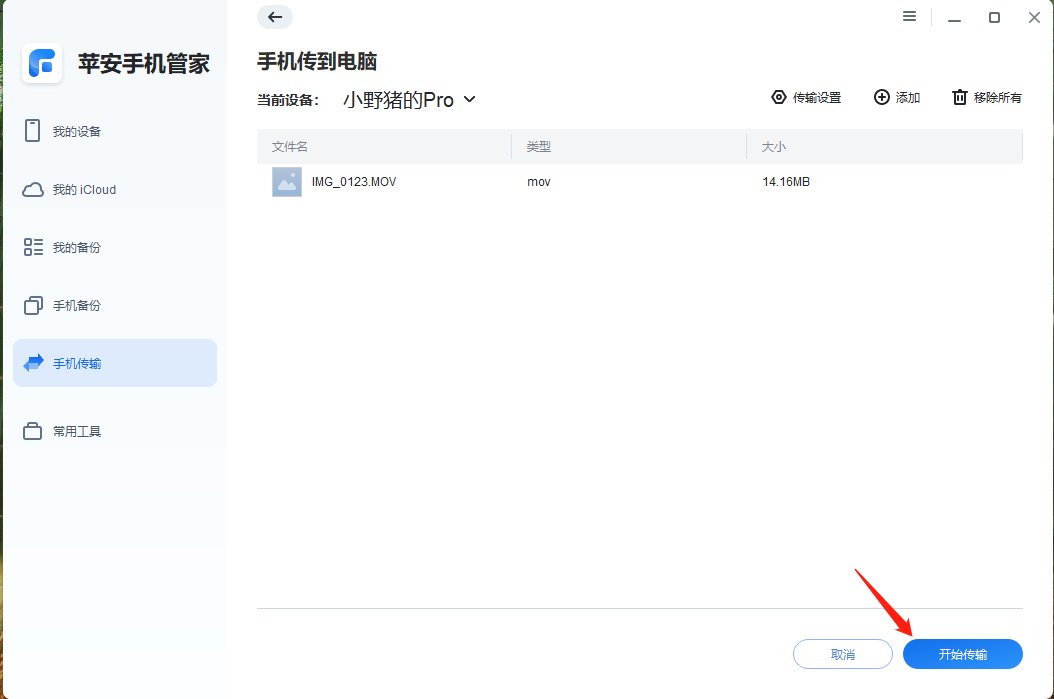
Task: Open the hamburger menu at top right
Action: click(x=908, y=16)
